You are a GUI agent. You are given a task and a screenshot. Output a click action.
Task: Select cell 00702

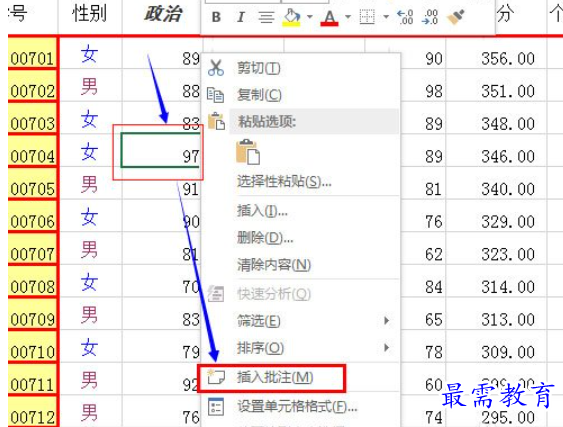pyautogui.click(x=32, y=85)
